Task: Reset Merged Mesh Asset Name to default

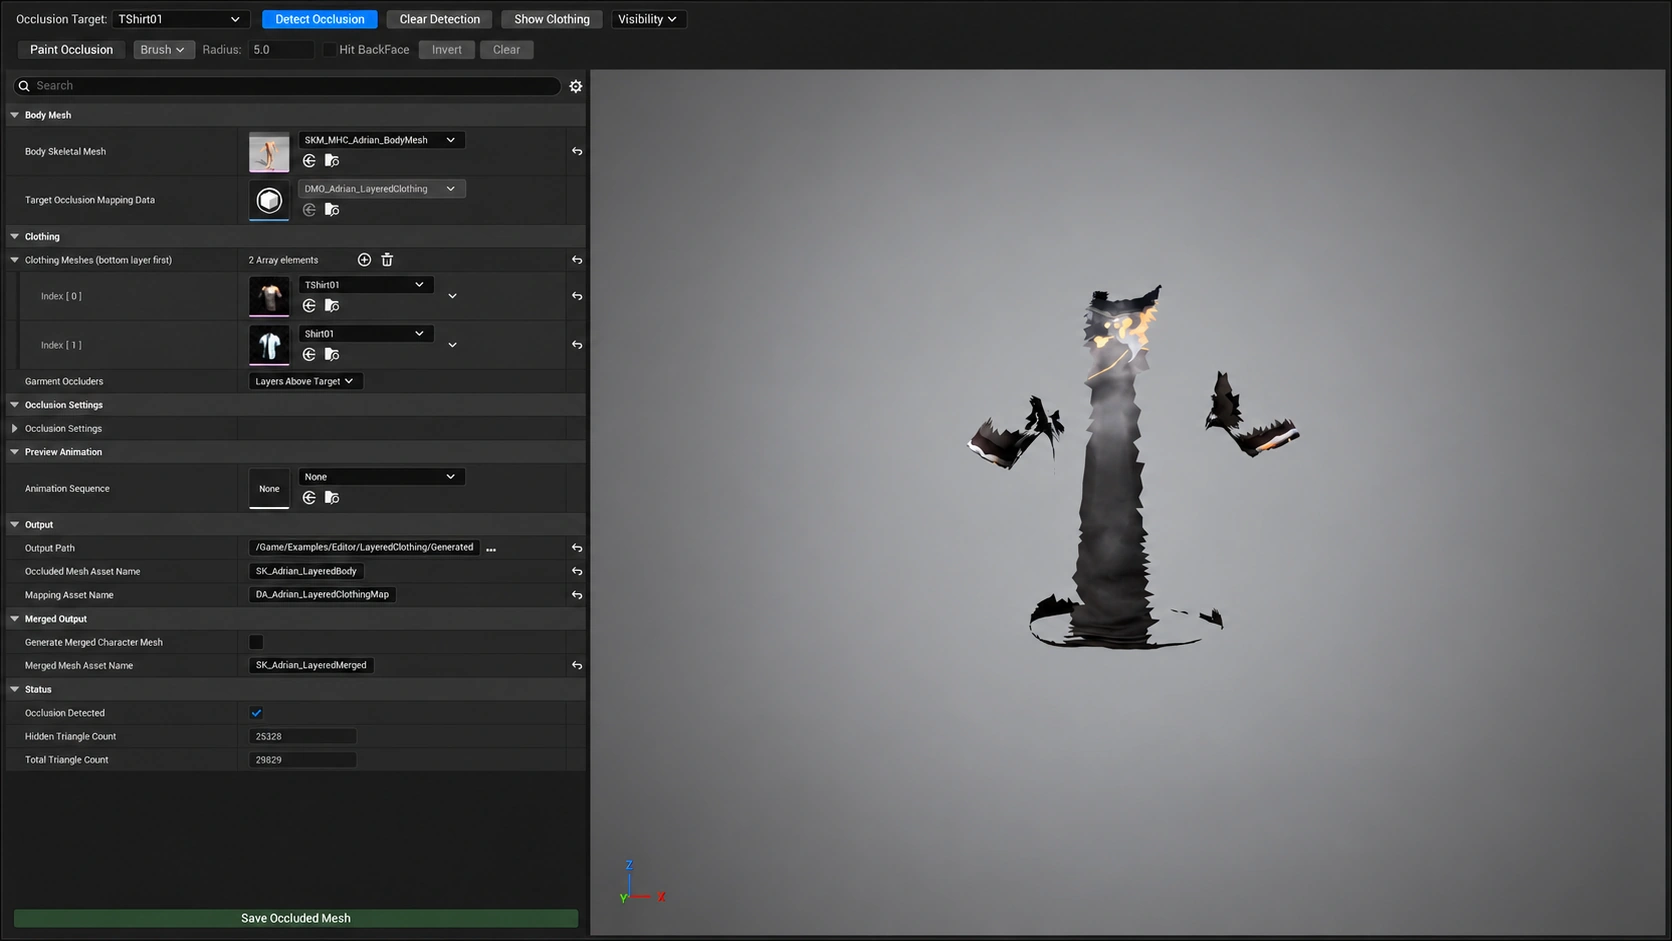Action: (x=577, y=665)
